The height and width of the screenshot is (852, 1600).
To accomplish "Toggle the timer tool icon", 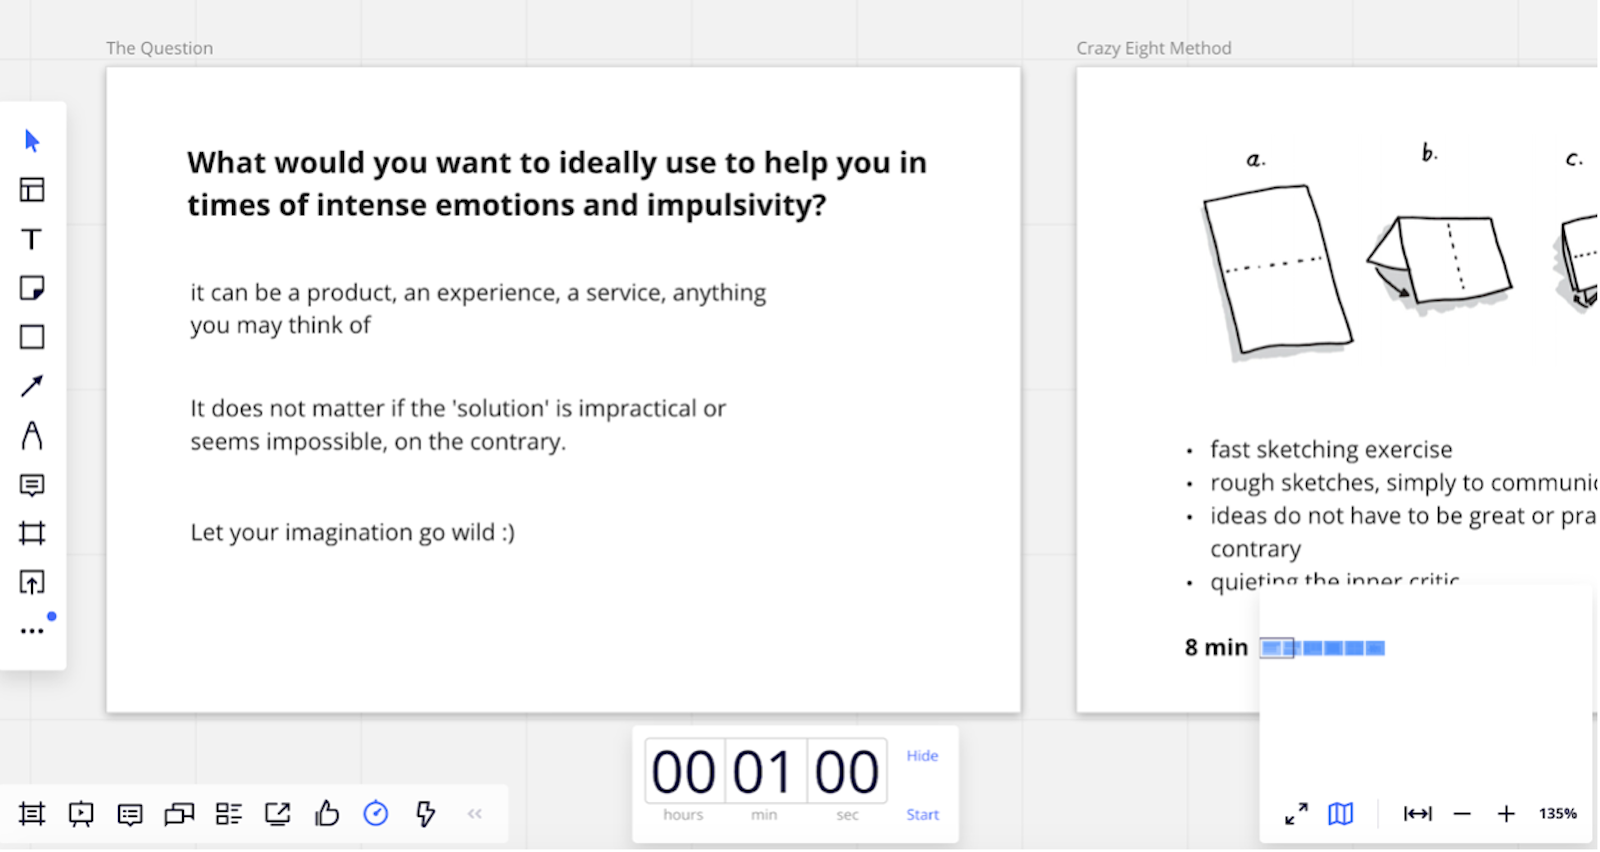I will 376,814.
